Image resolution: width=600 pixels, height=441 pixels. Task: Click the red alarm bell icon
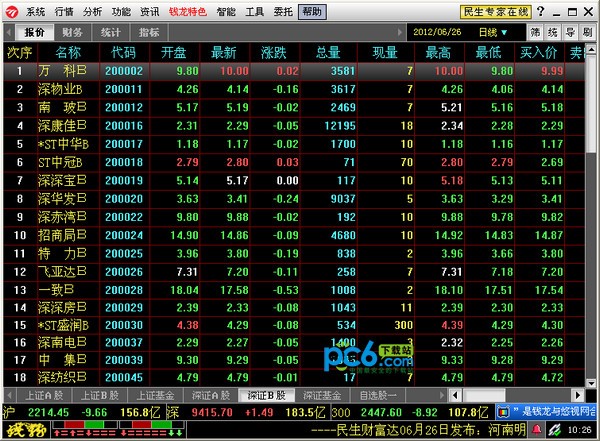pyautogui.click(x=537, y=430)
